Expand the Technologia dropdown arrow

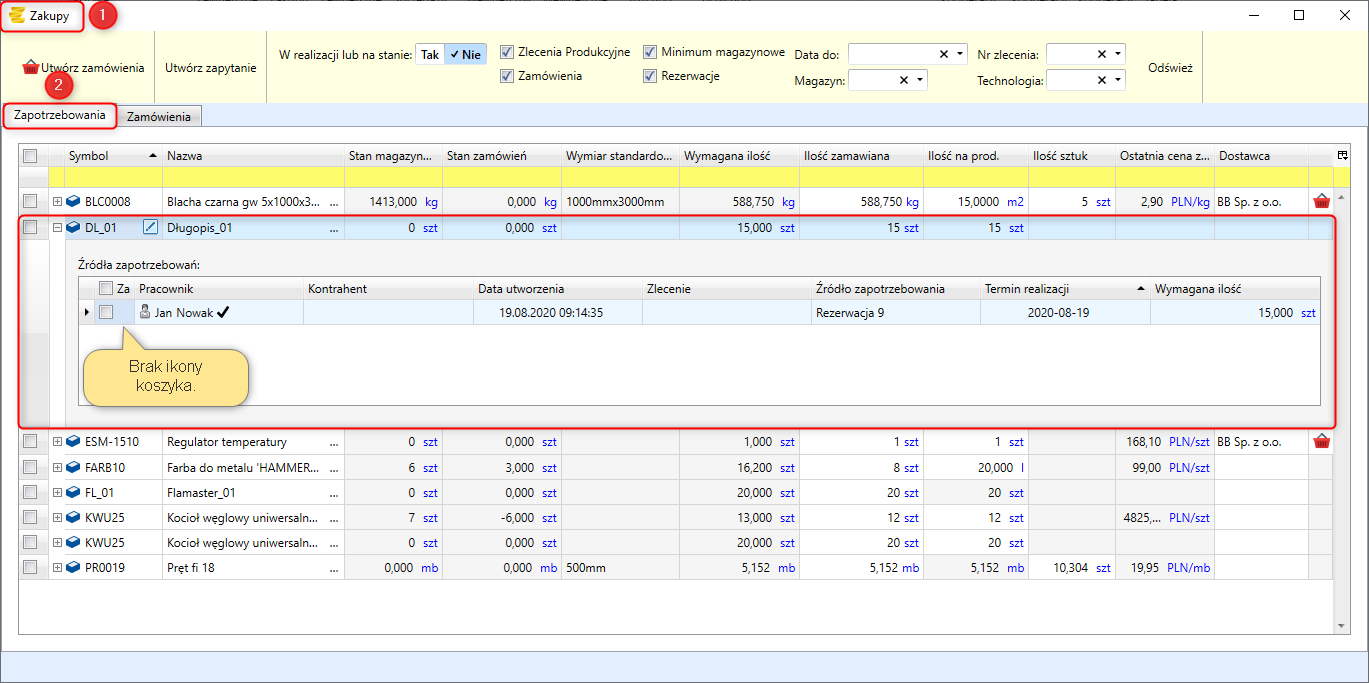click(1117, 80)
